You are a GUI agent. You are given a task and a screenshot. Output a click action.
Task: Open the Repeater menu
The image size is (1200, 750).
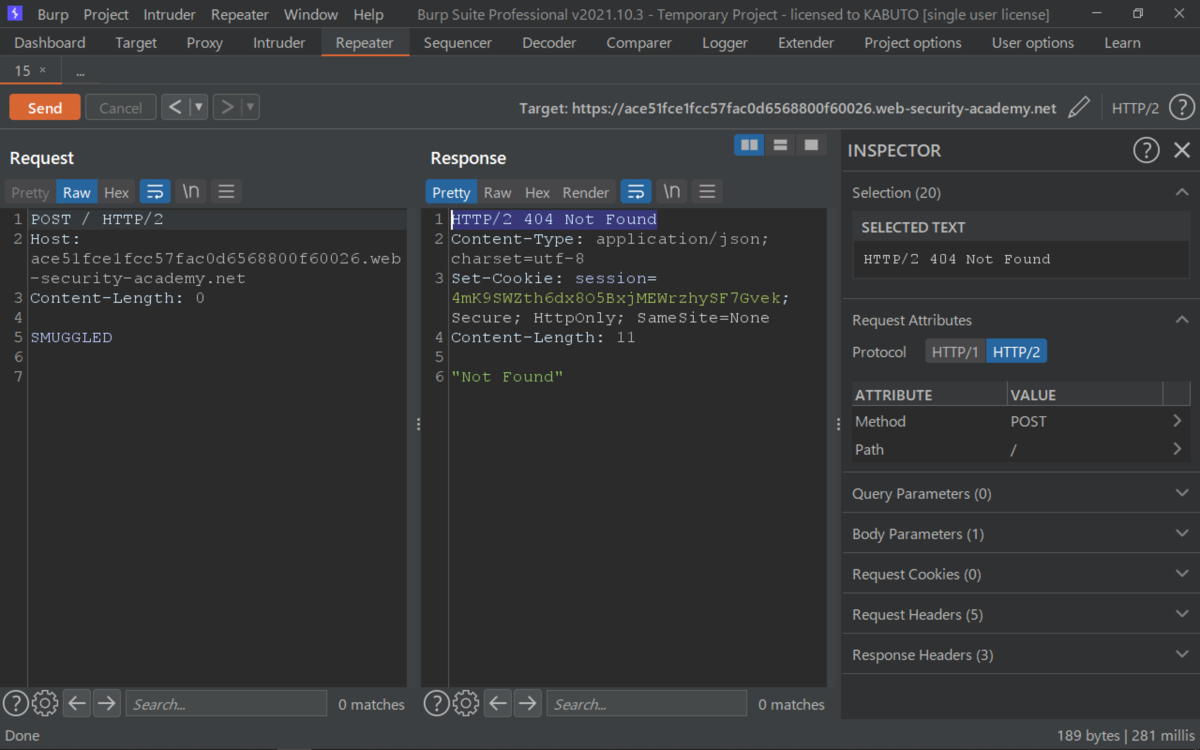(240, 15)
